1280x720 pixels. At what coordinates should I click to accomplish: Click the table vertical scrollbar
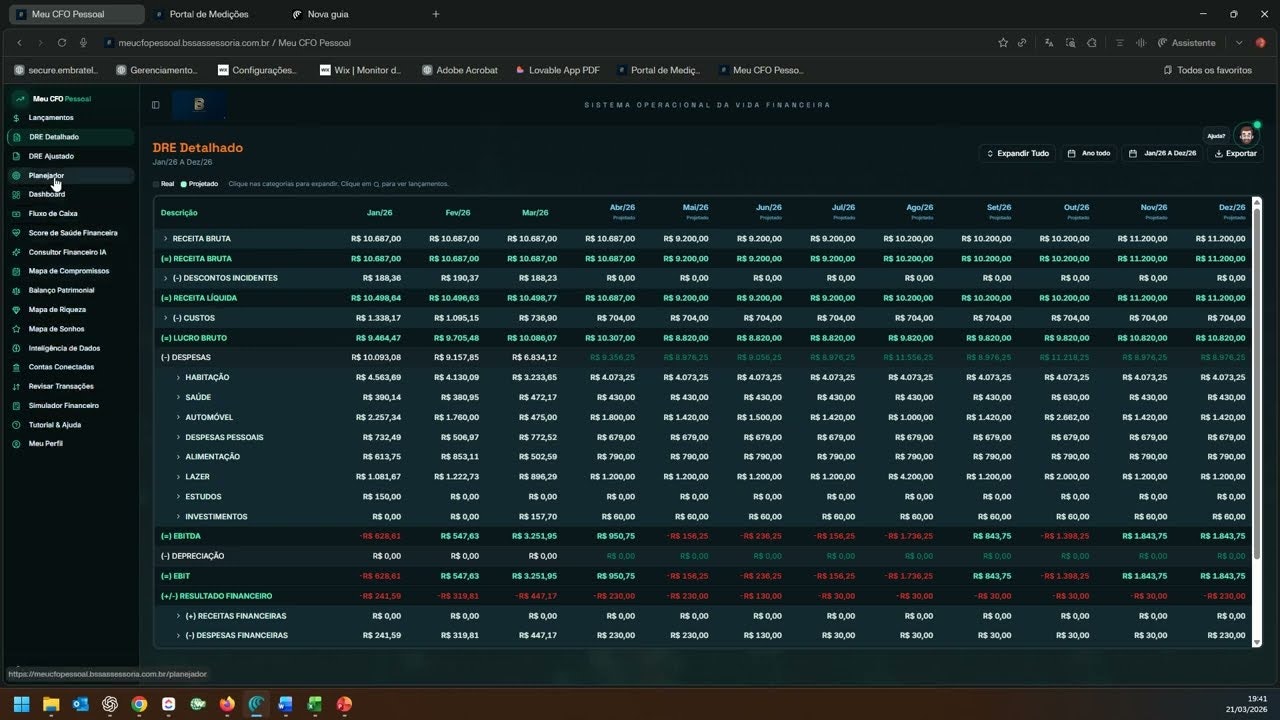[1257, 421]
